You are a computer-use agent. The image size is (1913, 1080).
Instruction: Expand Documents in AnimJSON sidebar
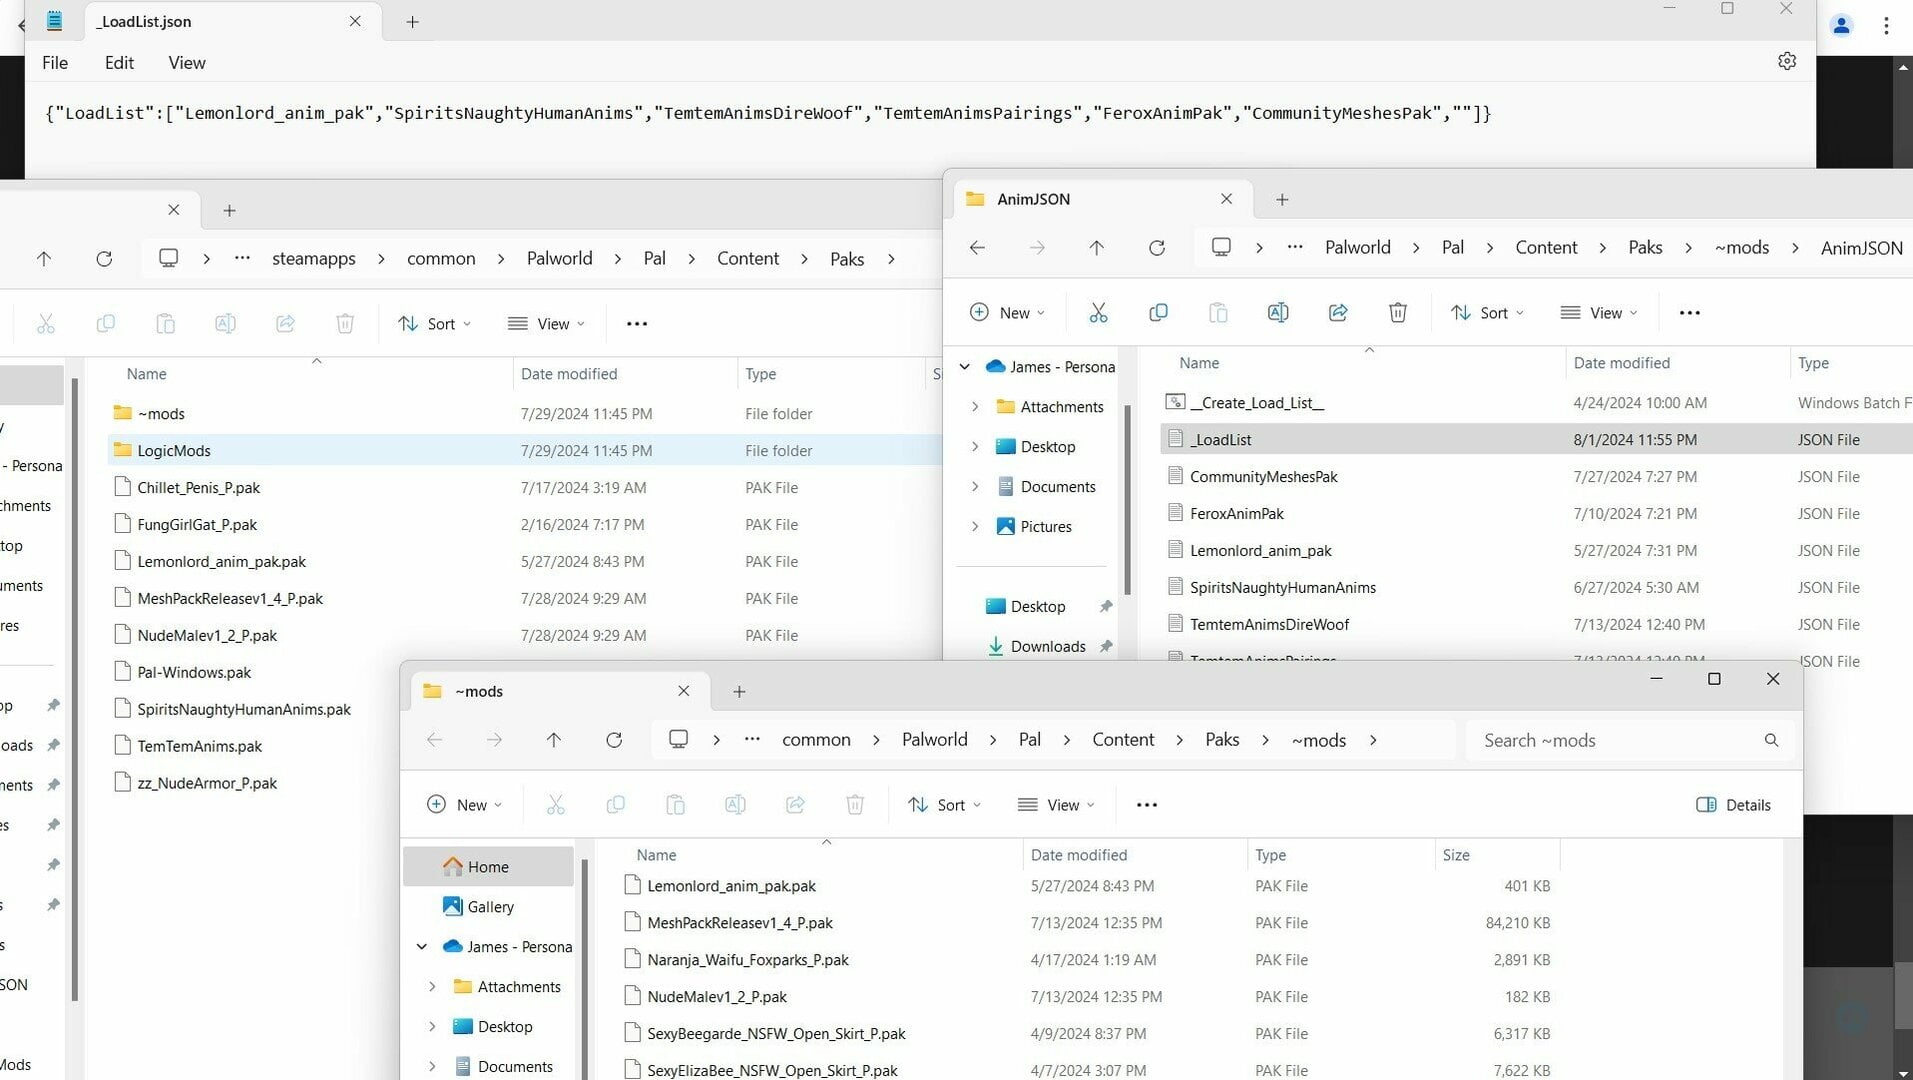coord(975,487)
